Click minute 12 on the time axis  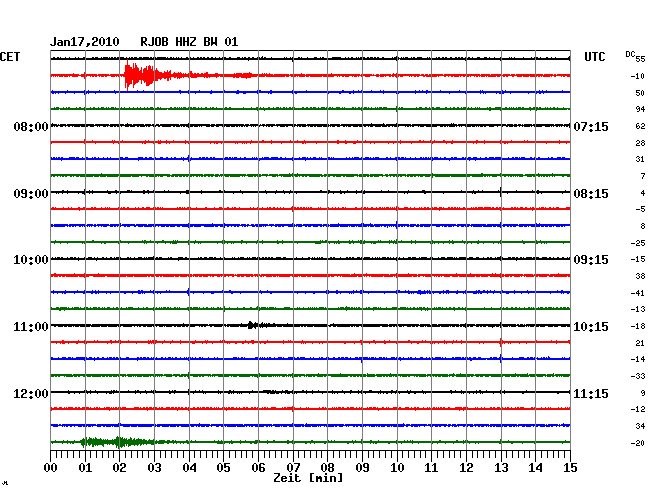point(466,467)
